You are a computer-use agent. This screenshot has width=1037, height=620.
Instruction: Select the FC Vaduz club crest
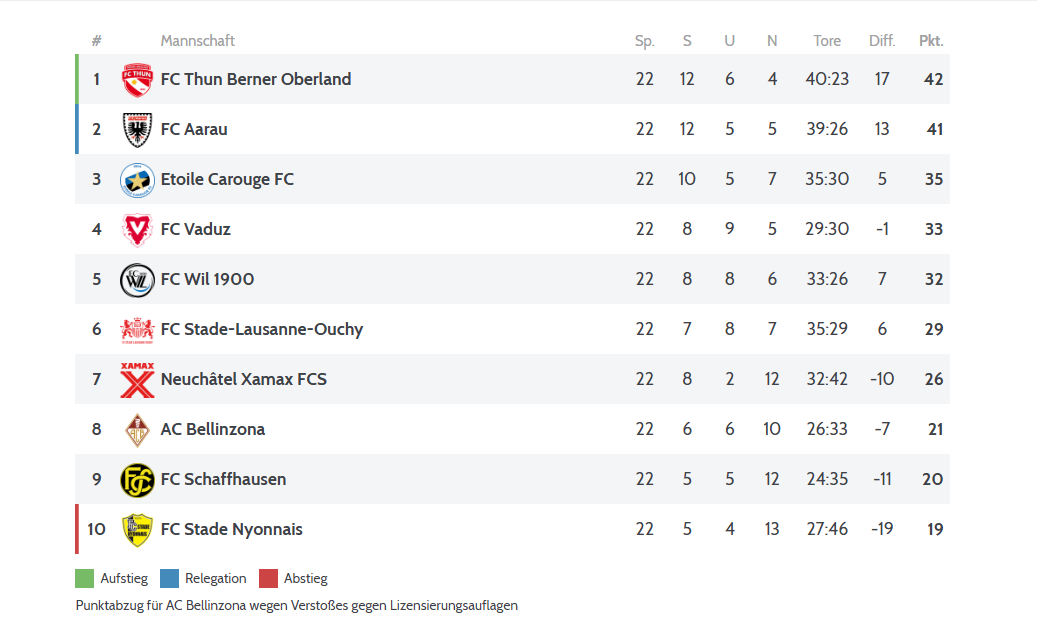click(137, 230)
